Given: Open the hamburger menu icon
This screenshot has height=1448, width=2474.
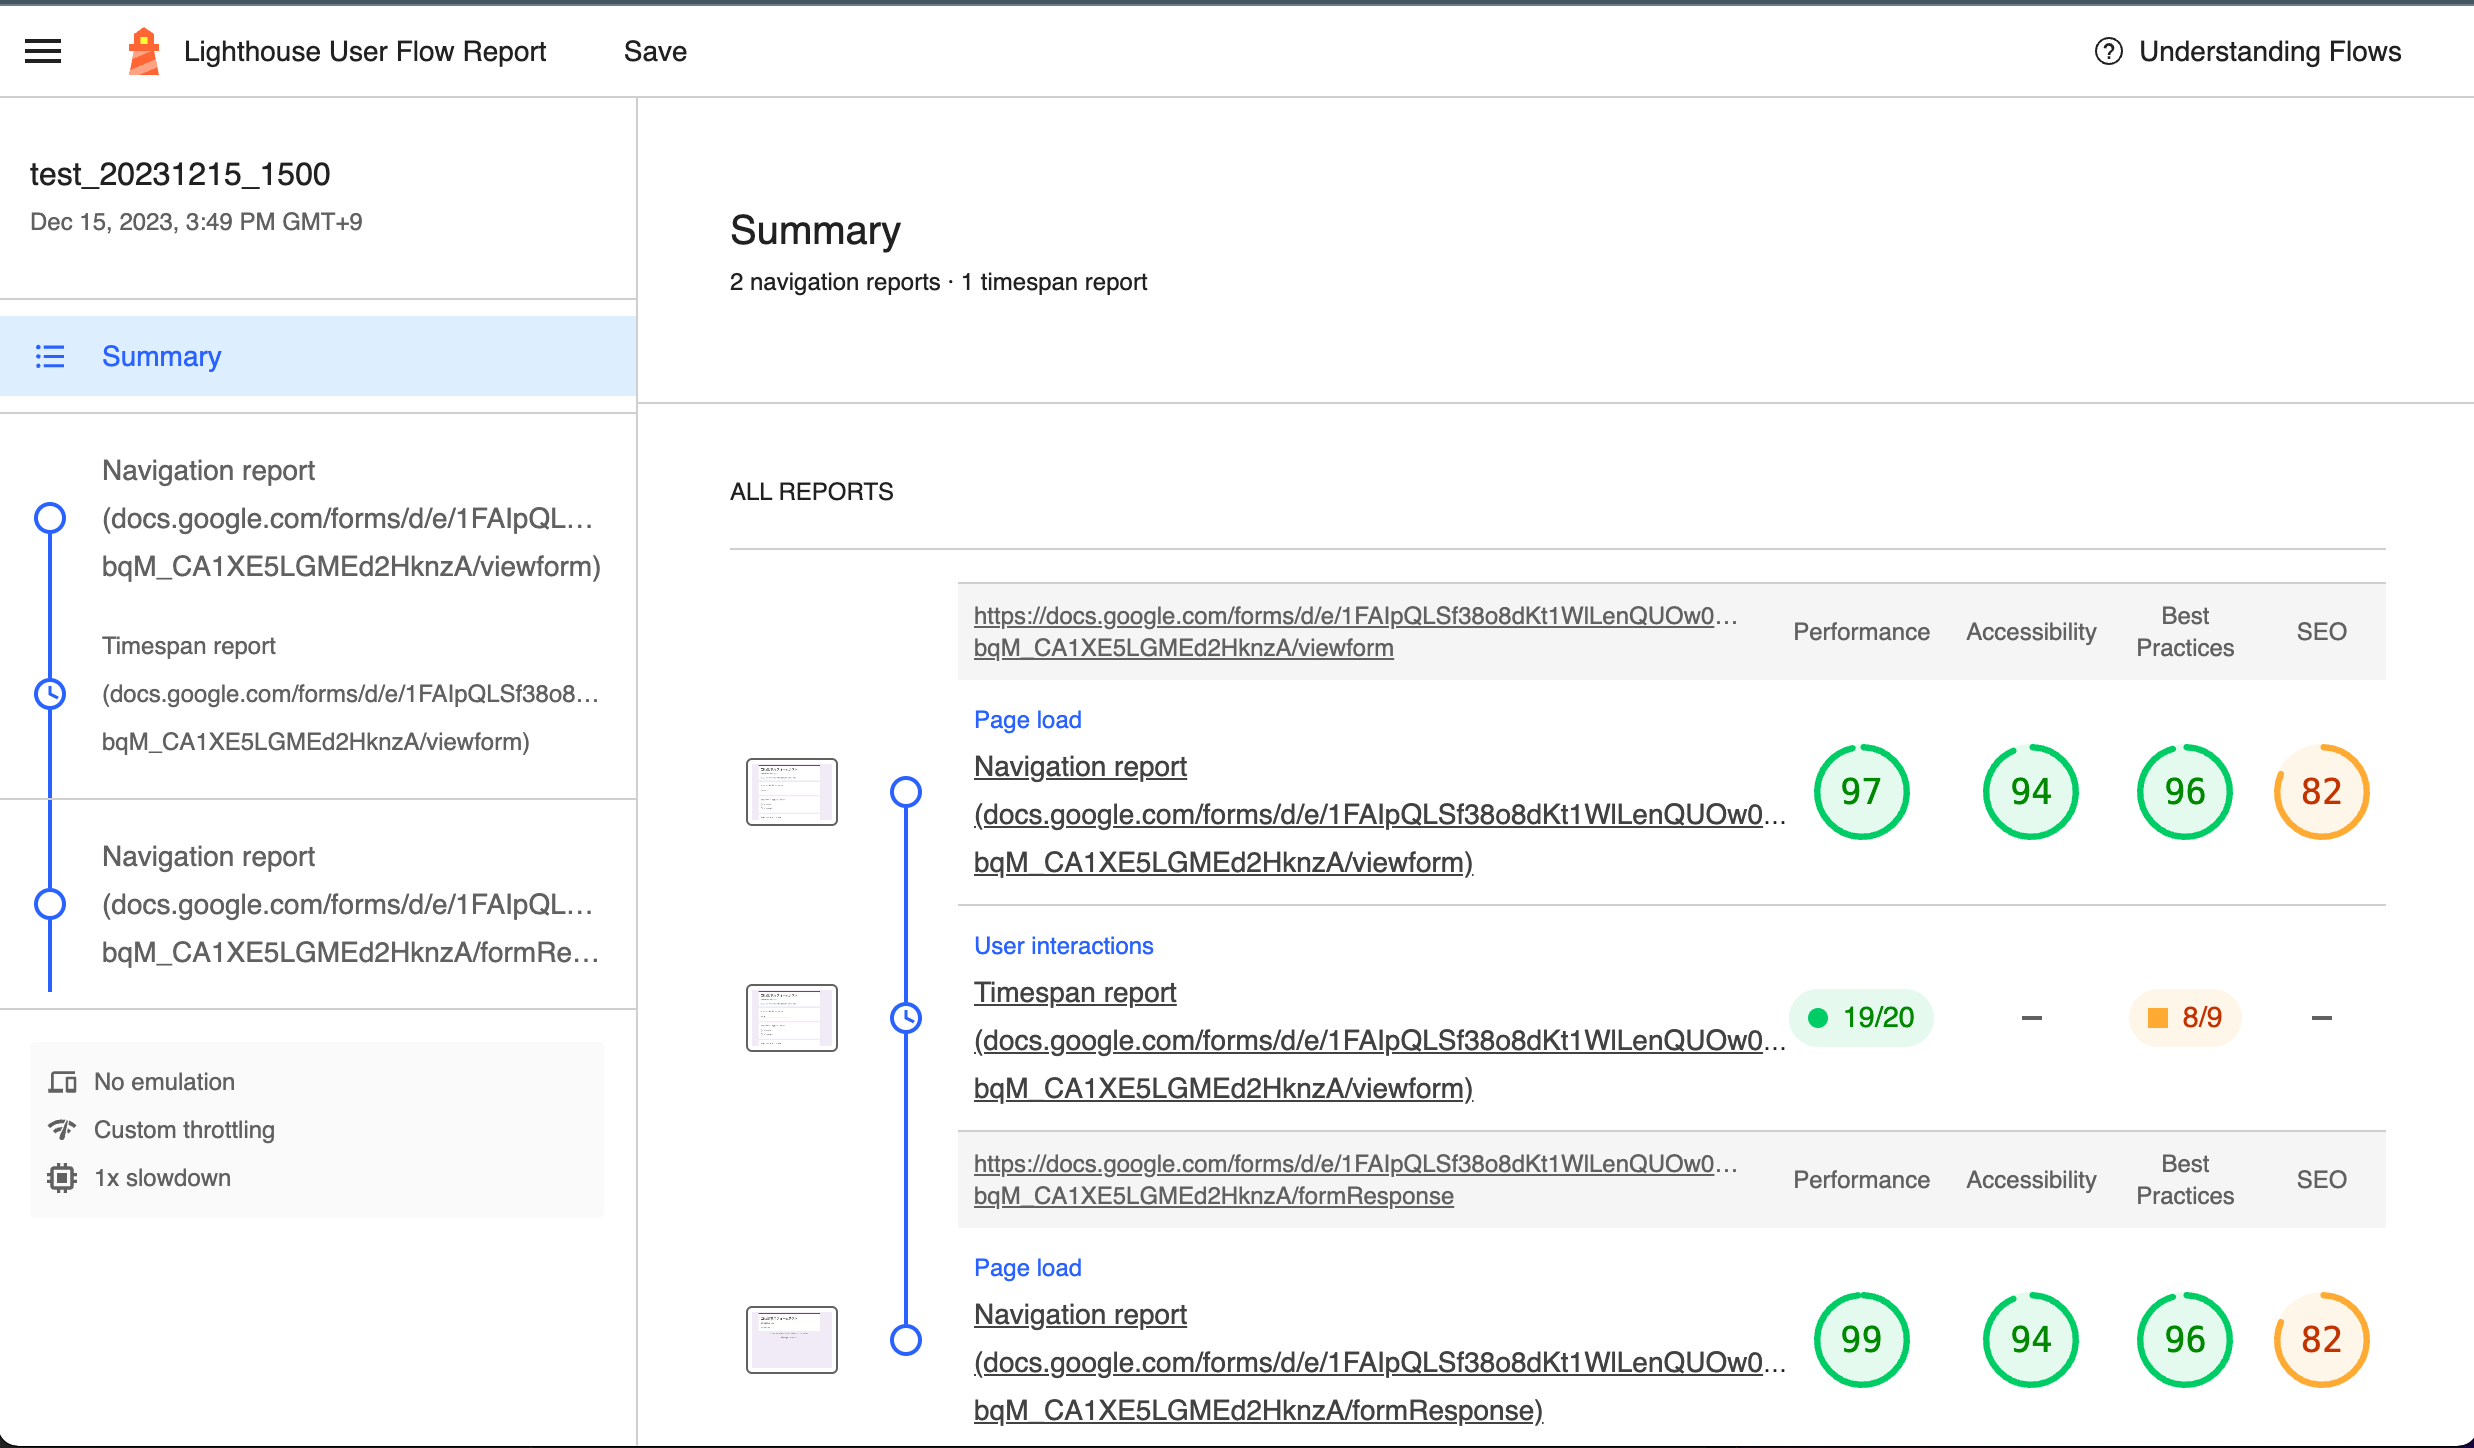Looking at the screenshot, I should pos(43,51).
